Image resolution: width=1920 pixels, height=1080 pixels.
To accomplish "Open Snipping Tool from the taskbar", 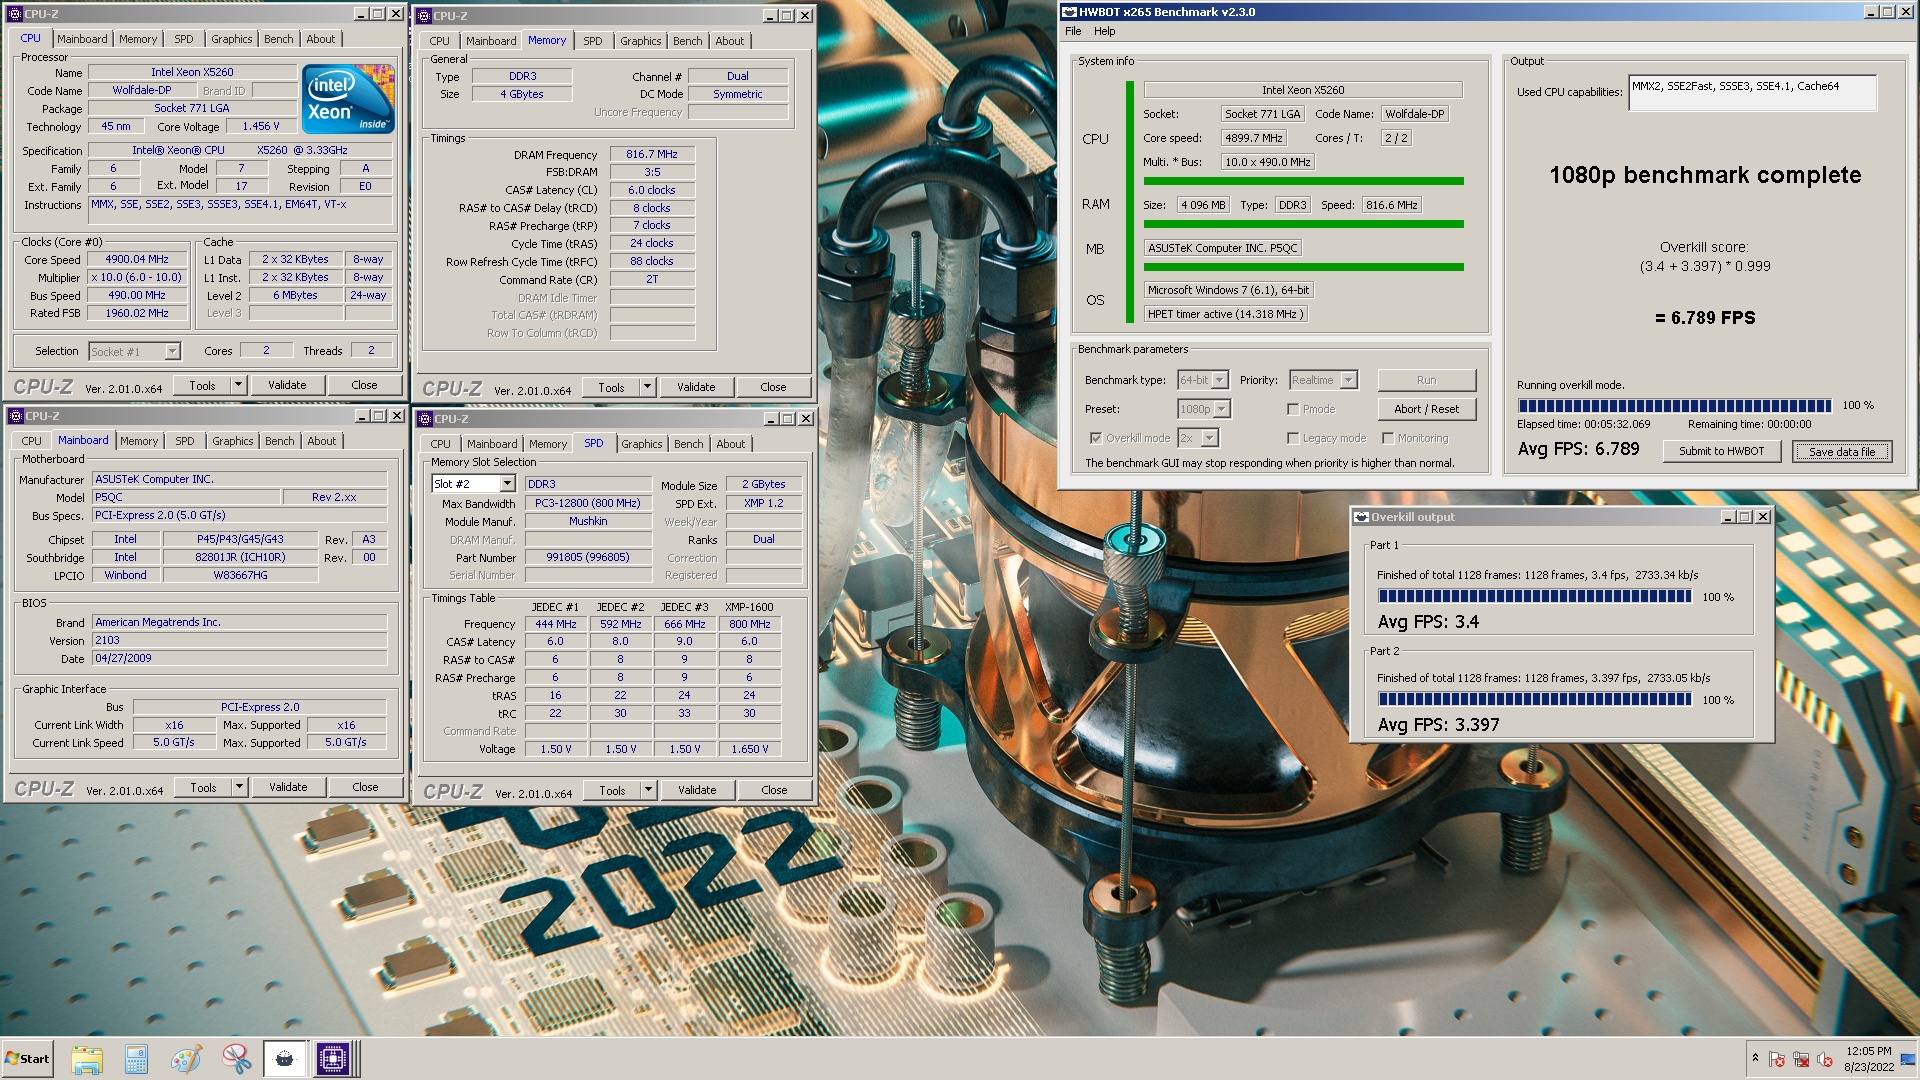I will 235,1059.
